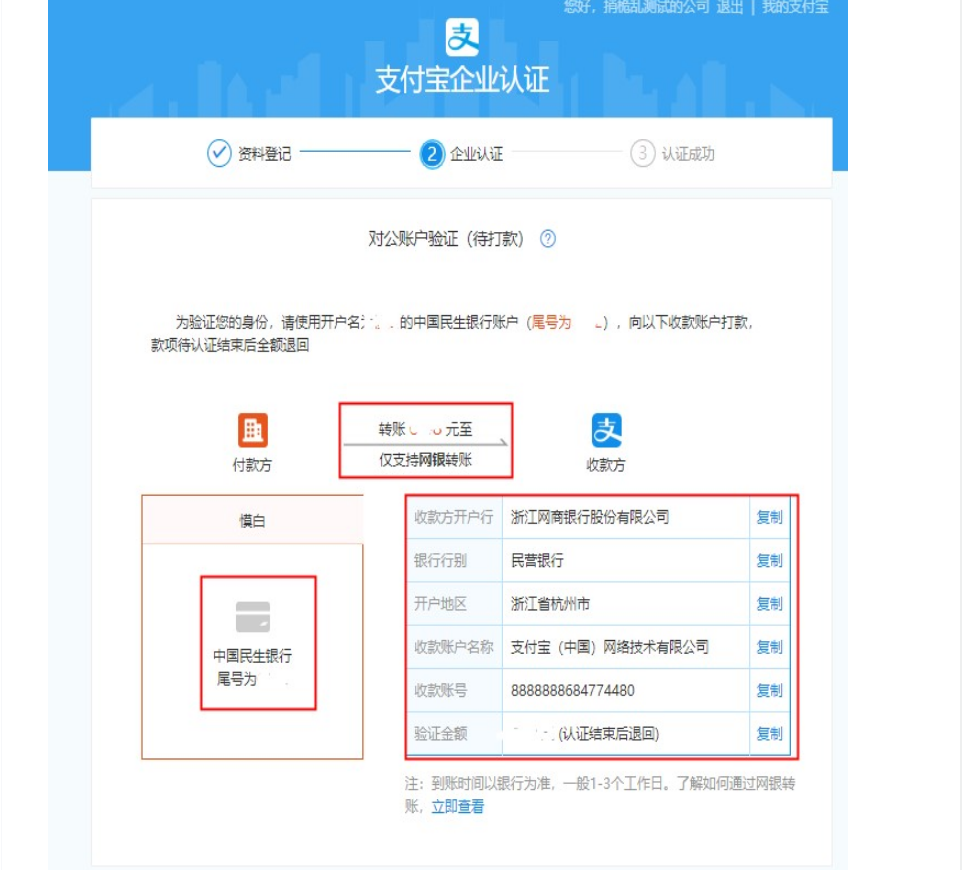The width and height of the screenshot is (962, 870).
Task: Click the 支付宝企业认证 title
Action: pyautogui.click(x=462, y=80)
